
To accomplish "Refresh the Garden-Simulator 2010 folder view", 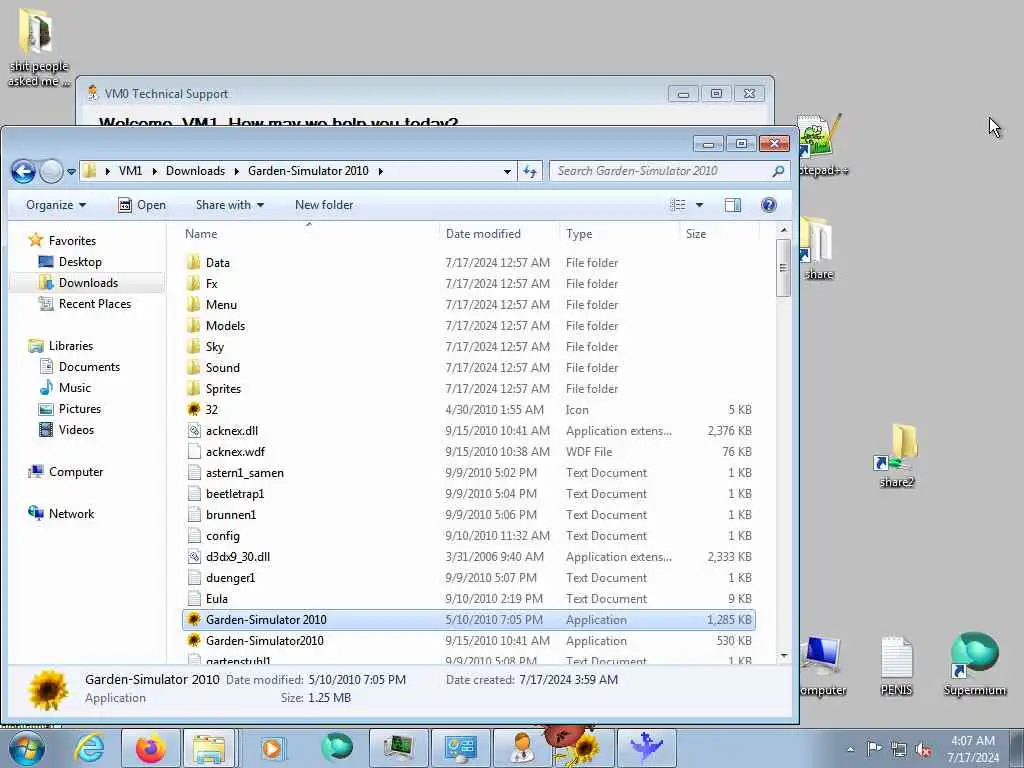I will point(530,171).
